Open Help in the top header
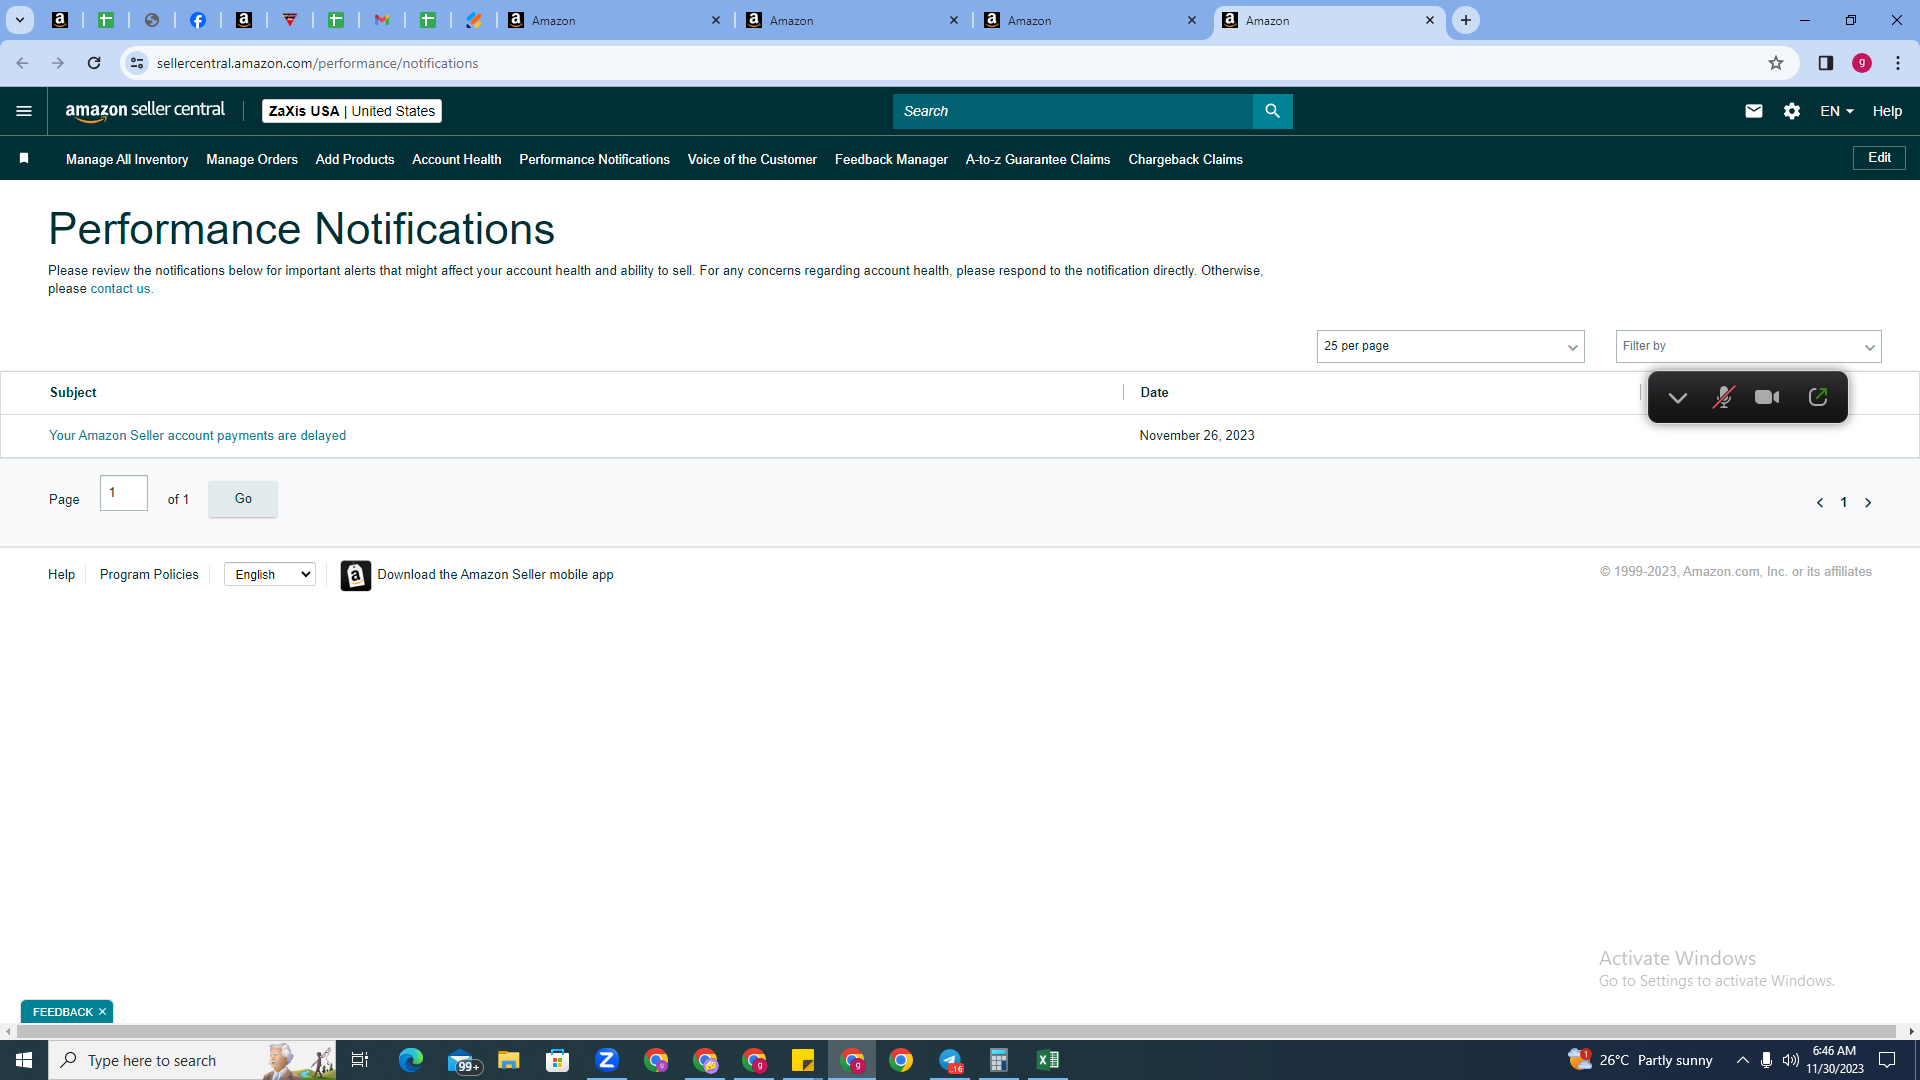The width and height of the screenshot is (1920, 1080). point(1887,111)
